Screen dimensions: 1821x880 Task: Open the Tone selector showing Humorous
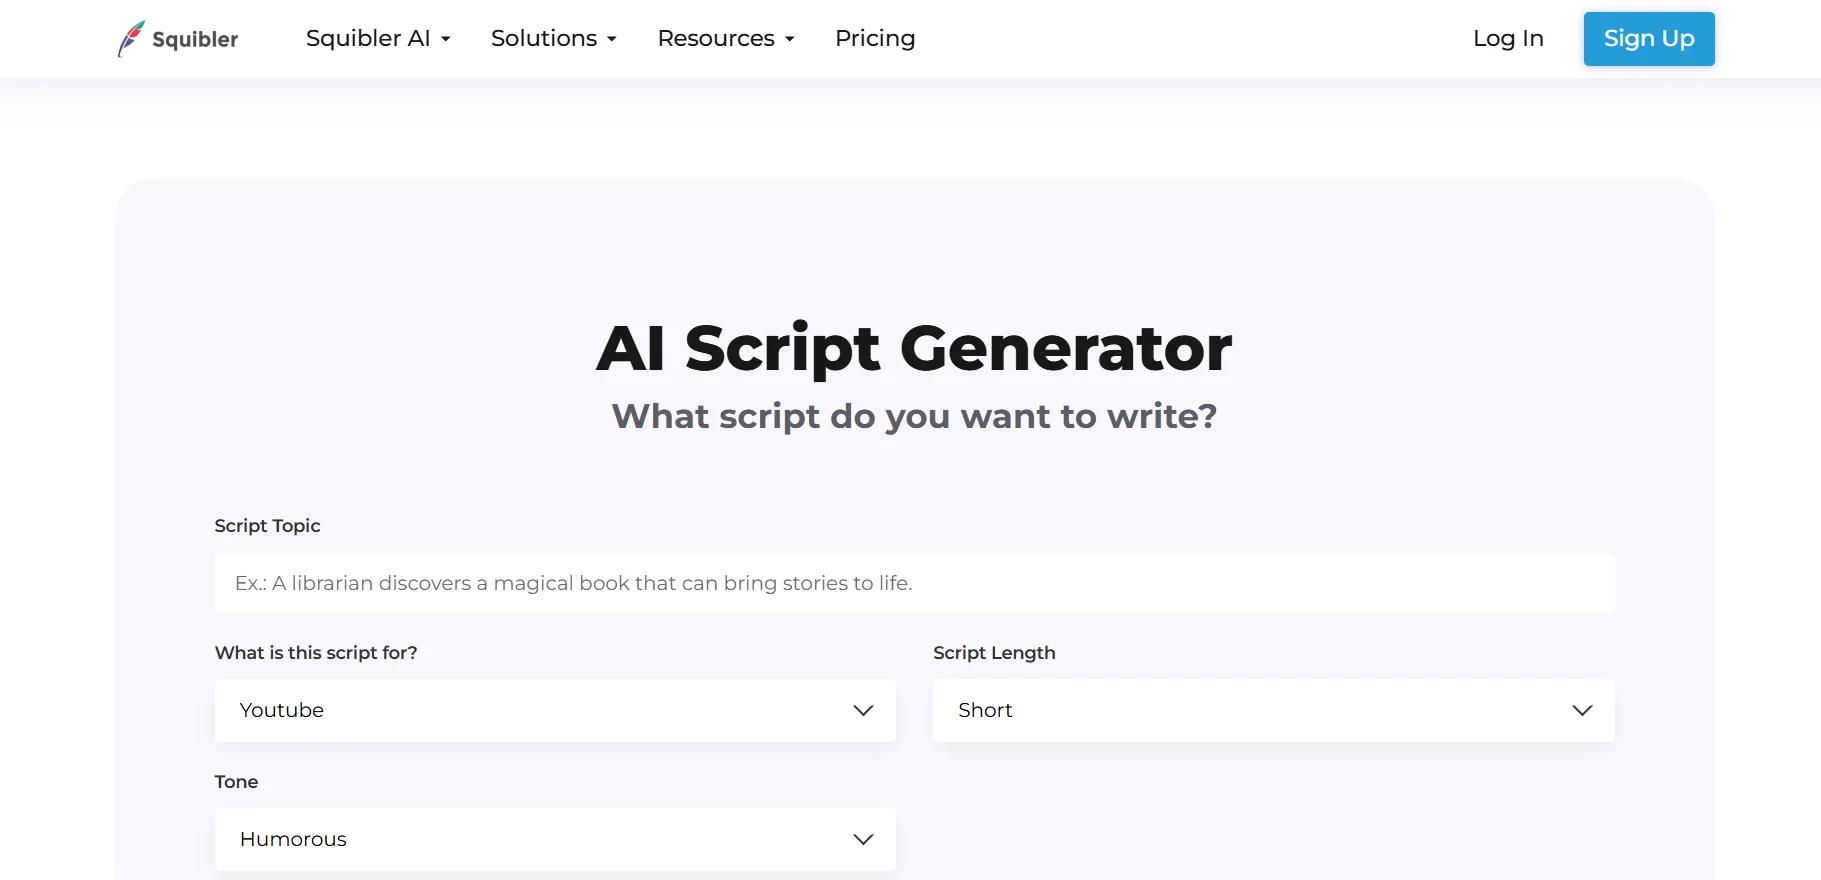[555, 839]
